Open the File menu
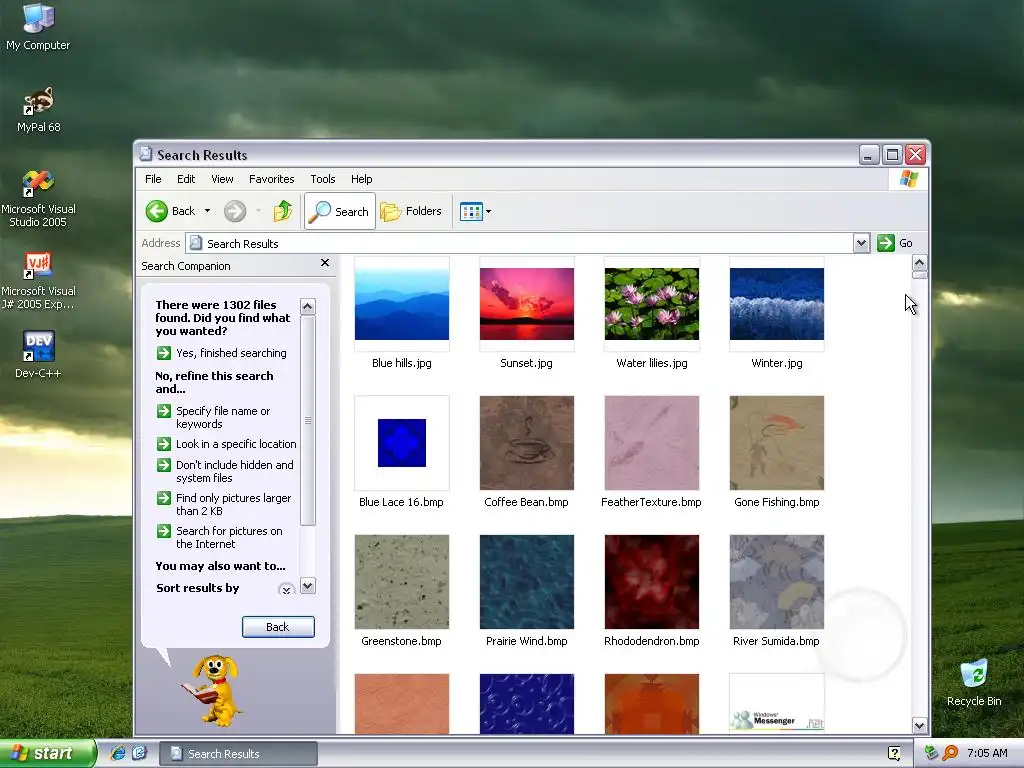 click(x=153, y=179)
